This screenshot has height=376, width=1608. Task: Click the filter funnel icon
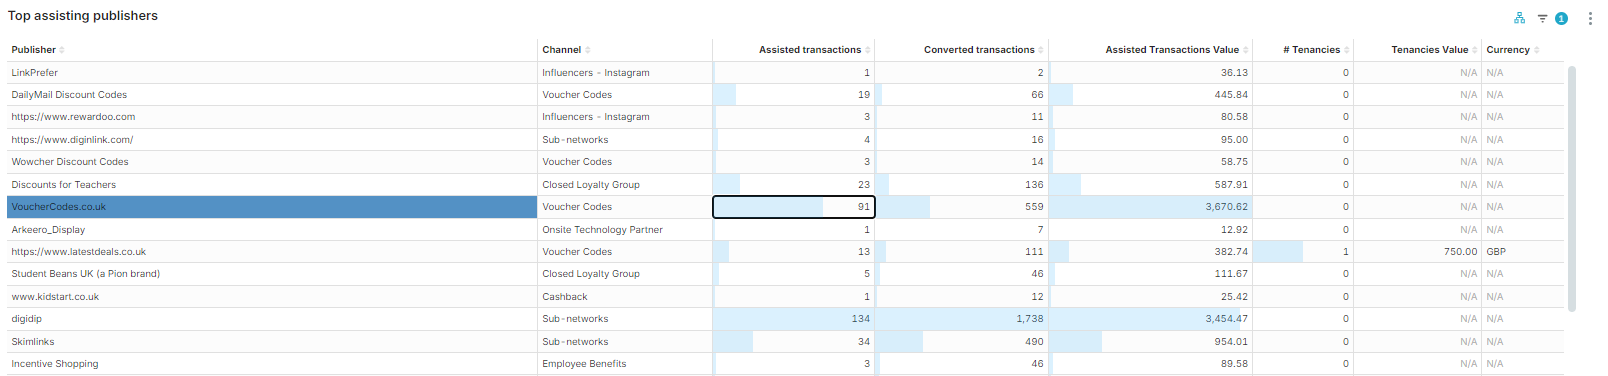point(1543,18)
